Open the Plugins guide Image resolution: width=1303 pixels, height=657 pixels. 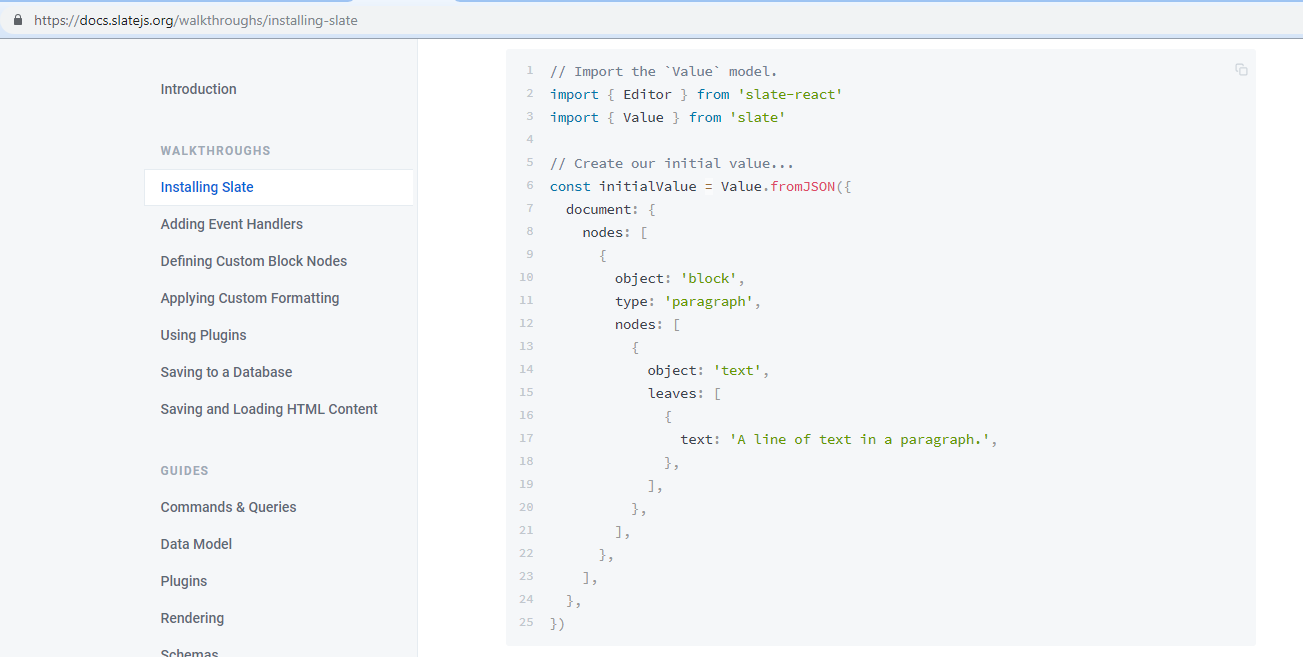point(184,581)
